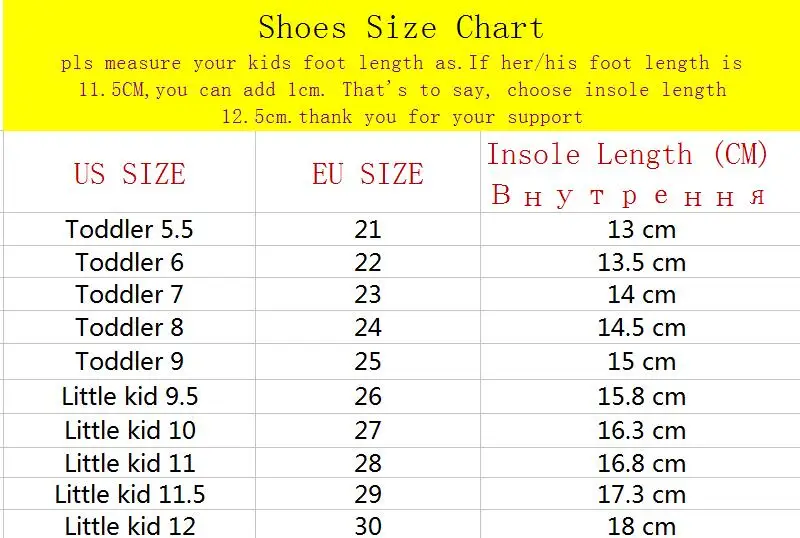
Task: Select the EU SIZE column header cell
Action: 368,172
